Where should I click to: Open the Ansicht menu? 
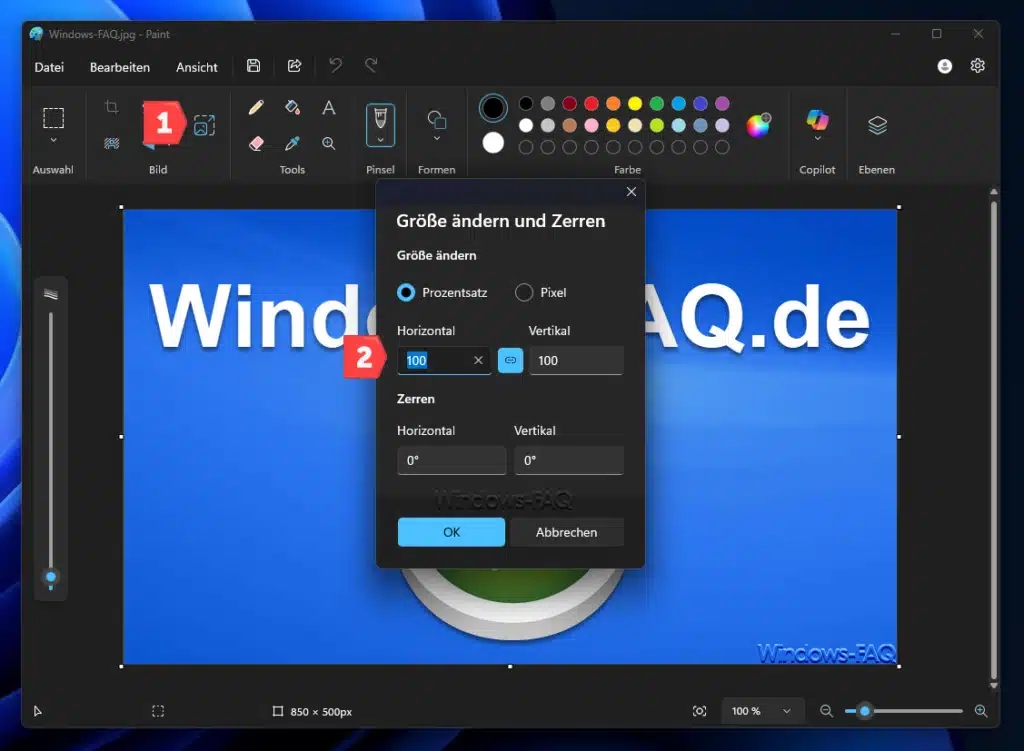197,67
